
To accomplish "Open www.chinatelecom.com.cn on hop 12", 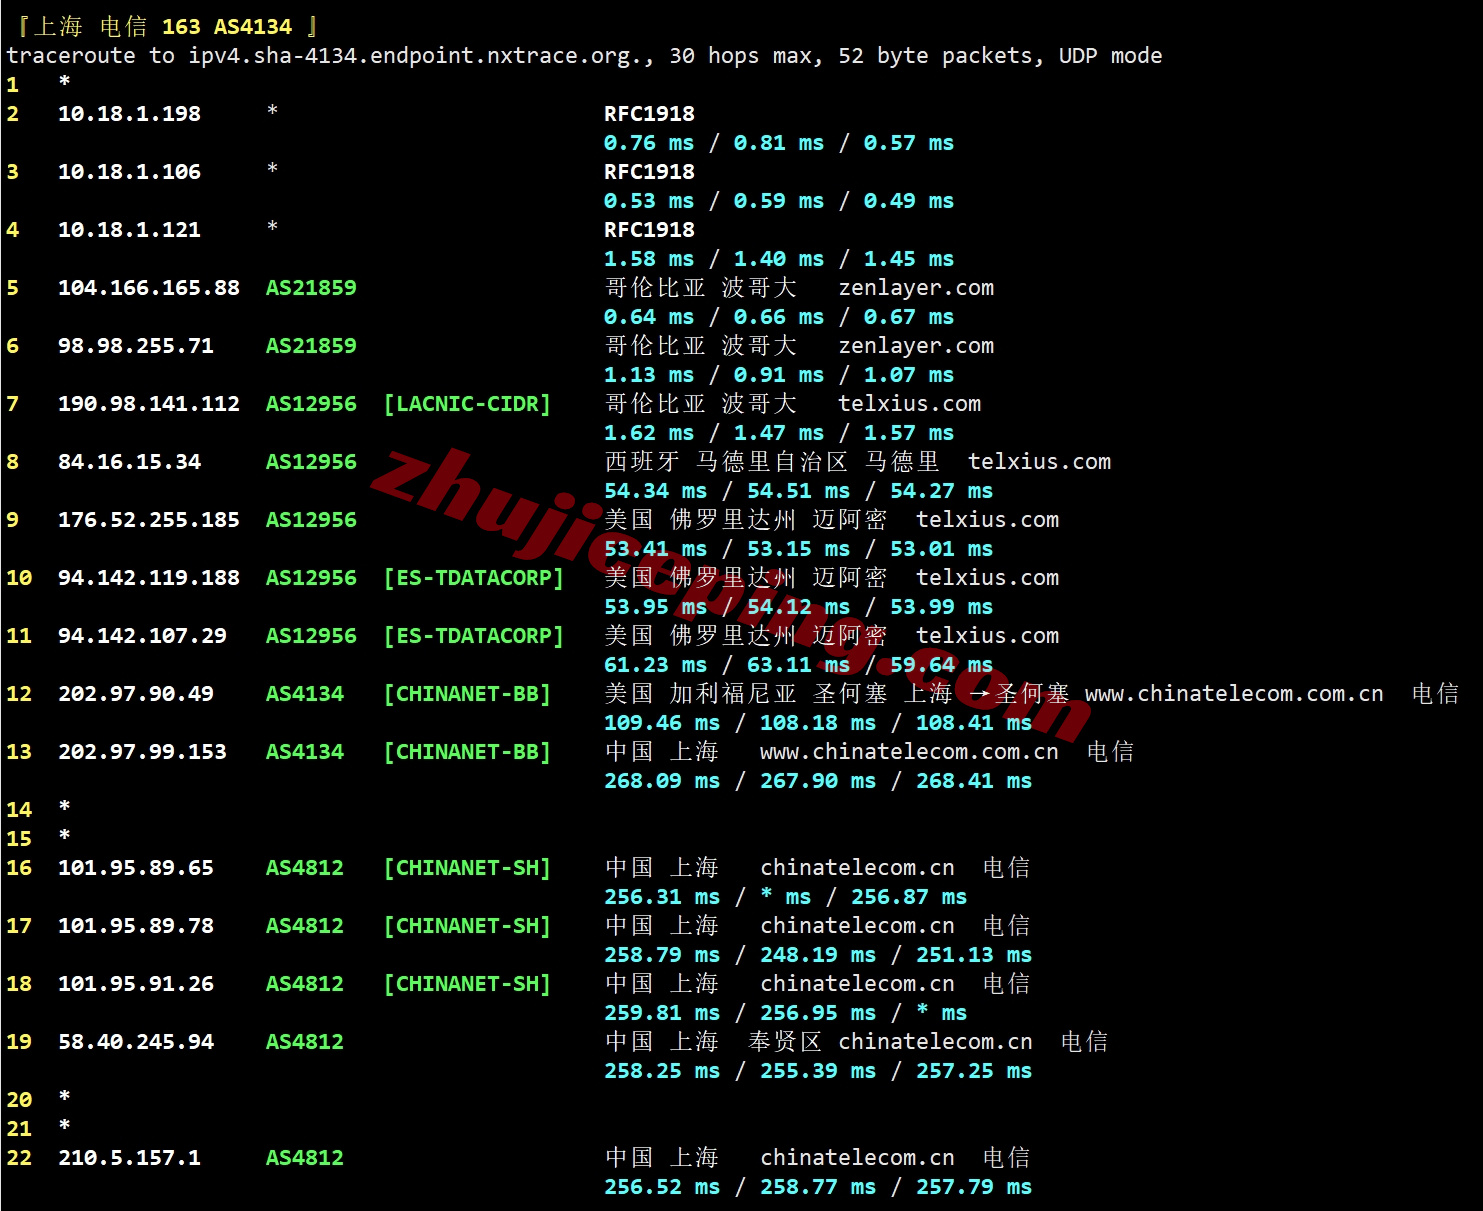I will [1233, 694].
